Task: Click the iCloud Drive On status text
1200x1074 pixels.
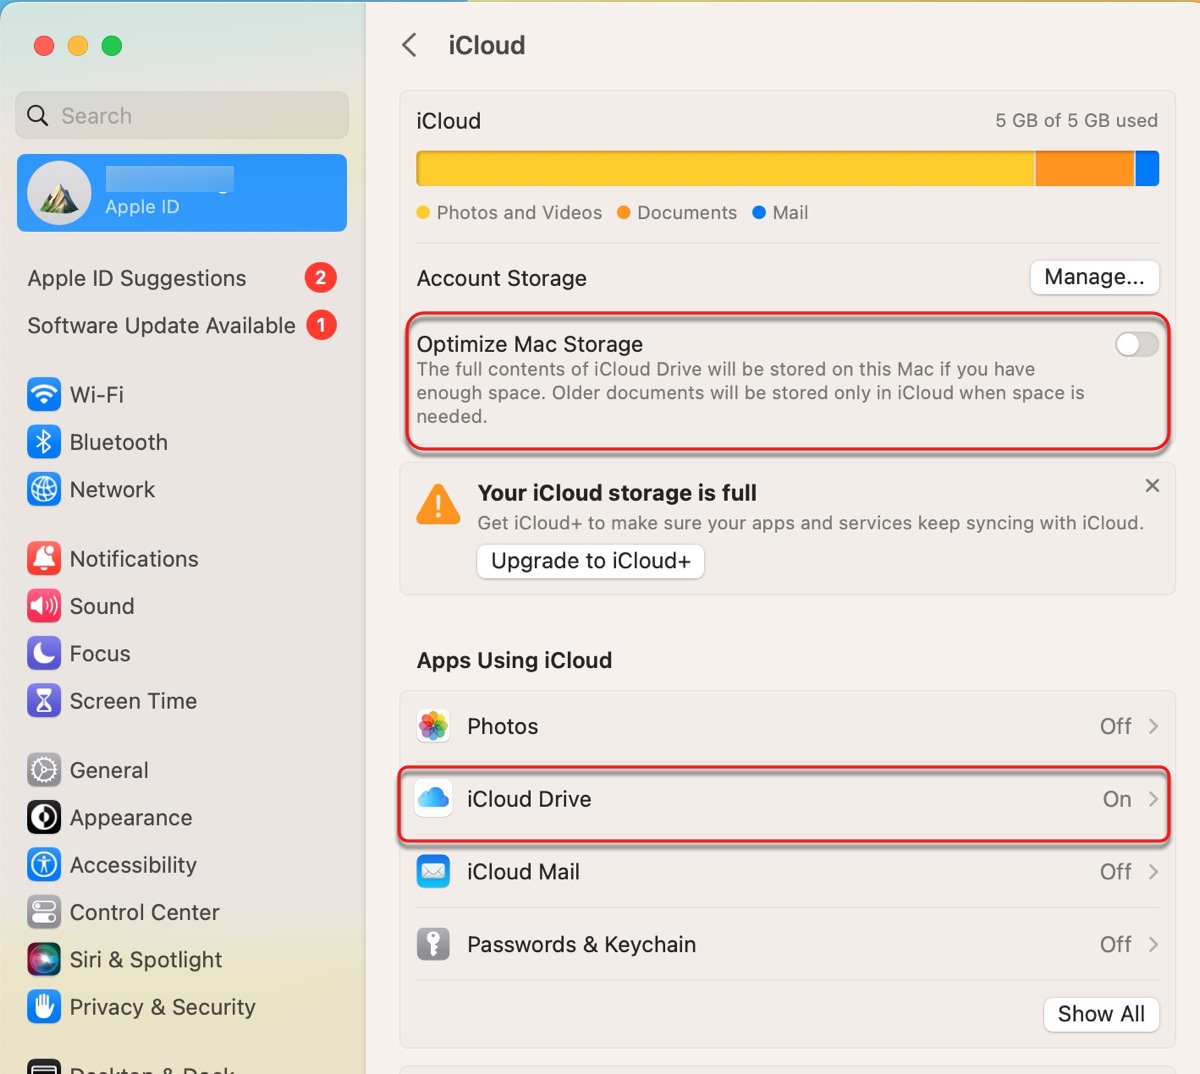Action: (x=1117, y=799)
